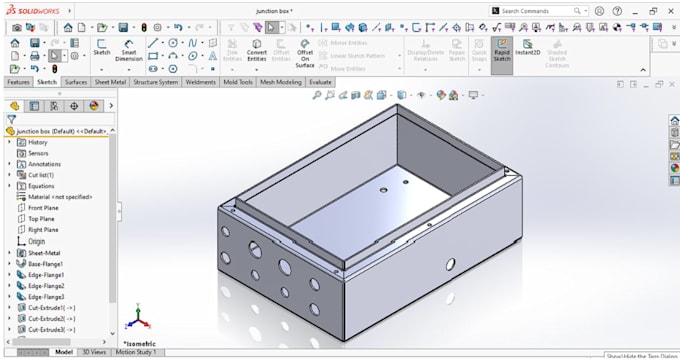
Task: Open the Appearances task pane icon
Action: point(674,168)
